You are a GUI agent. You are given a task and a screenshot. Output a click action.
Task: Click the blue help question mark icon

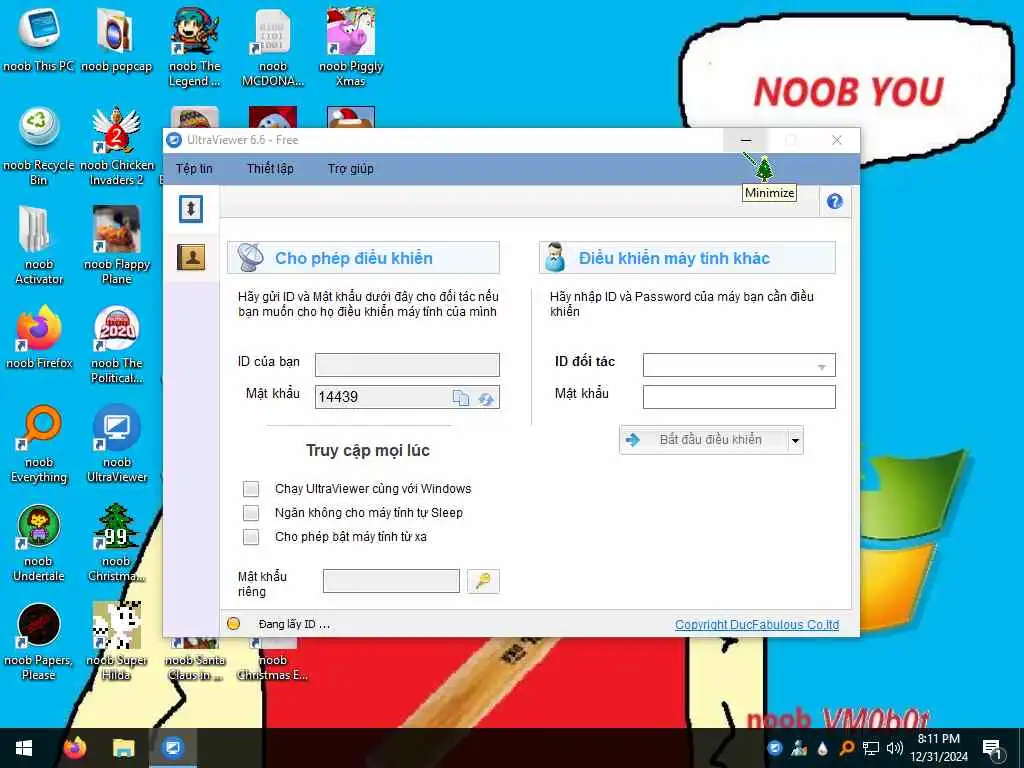(x=835, y=201)
